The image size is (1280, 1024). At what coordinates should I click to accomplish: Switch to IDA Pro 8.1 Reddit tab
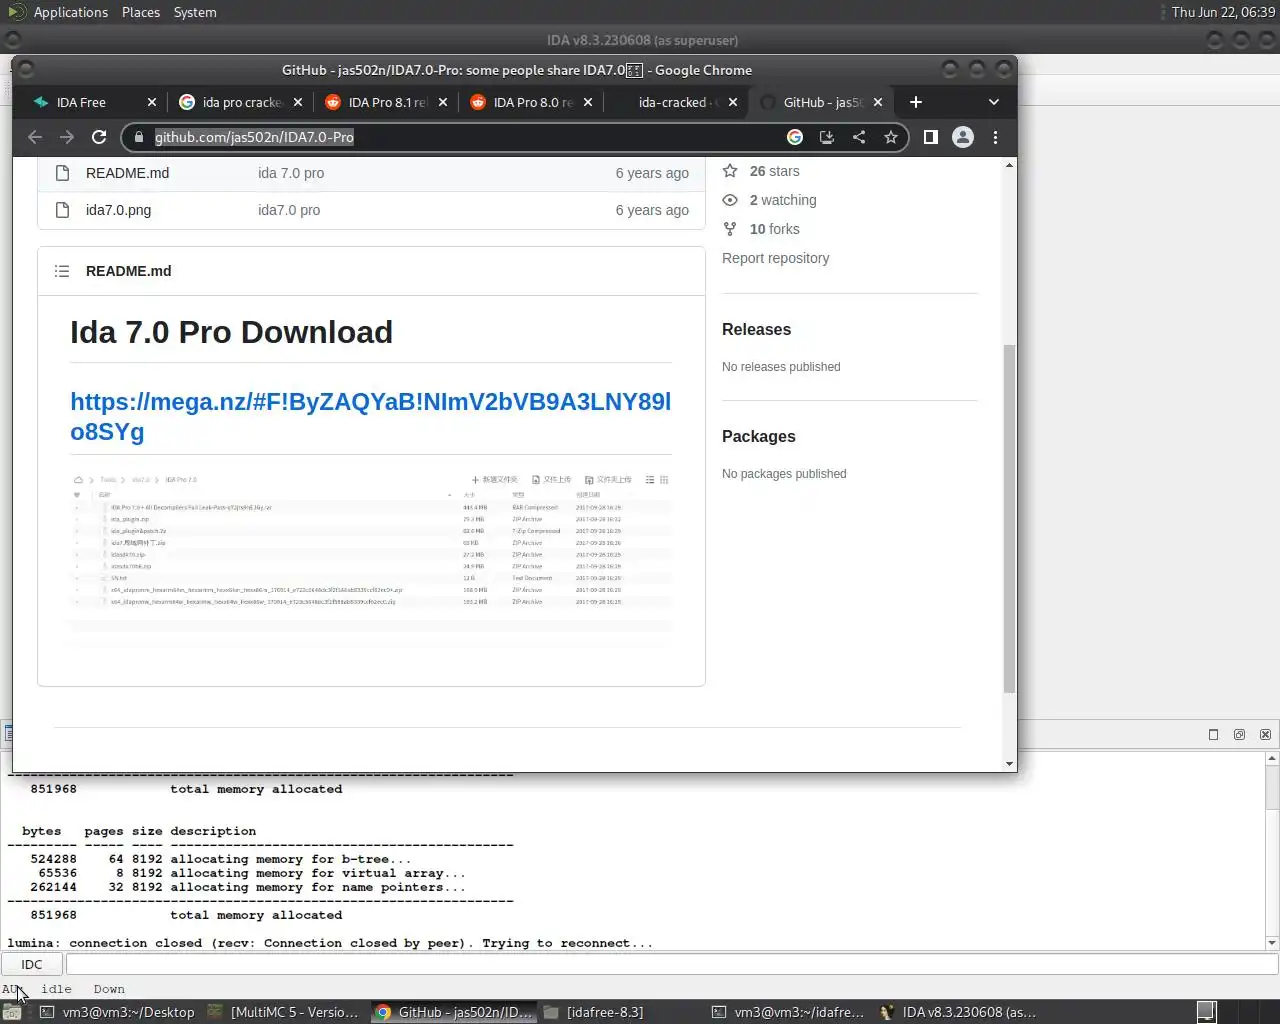[385, 102]
